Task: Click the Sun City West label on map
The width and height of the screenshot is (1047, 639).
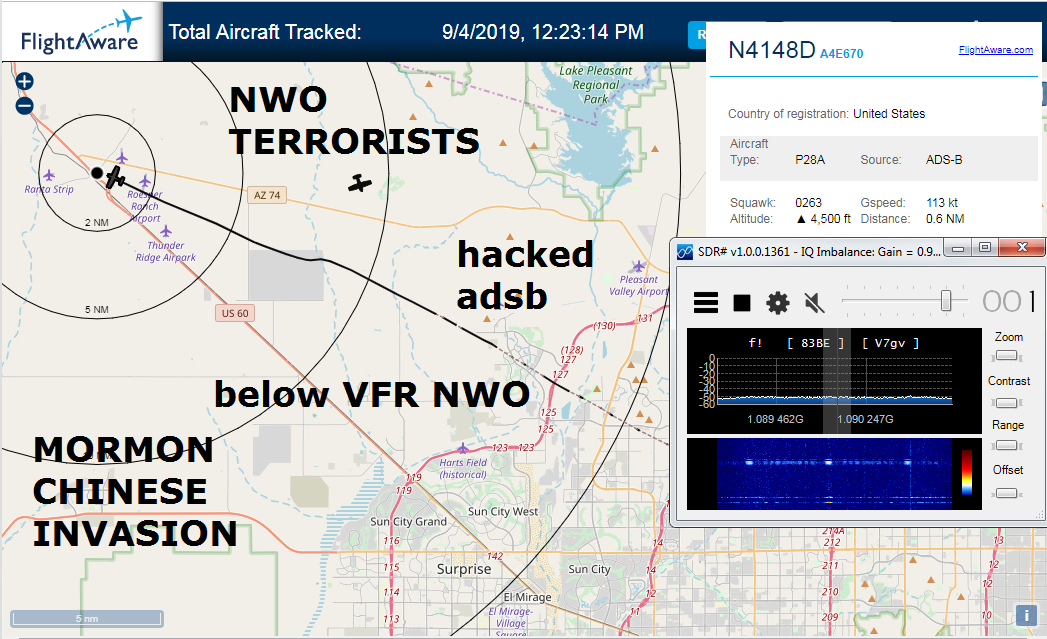Action: coord(503,512)
